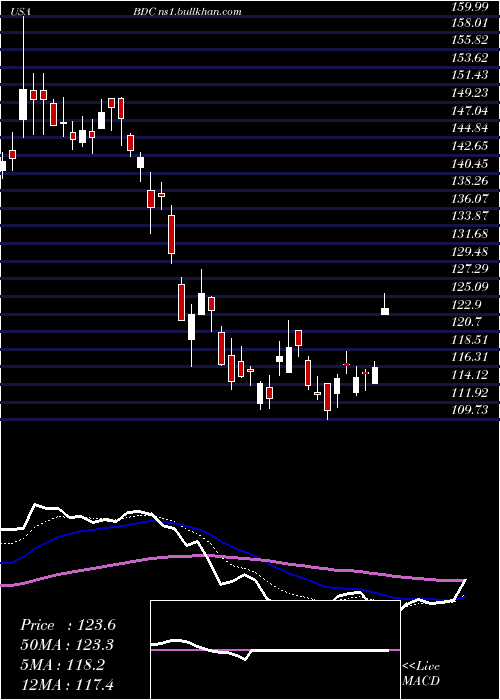Click the MACD inset chart box

coord(275,650)
